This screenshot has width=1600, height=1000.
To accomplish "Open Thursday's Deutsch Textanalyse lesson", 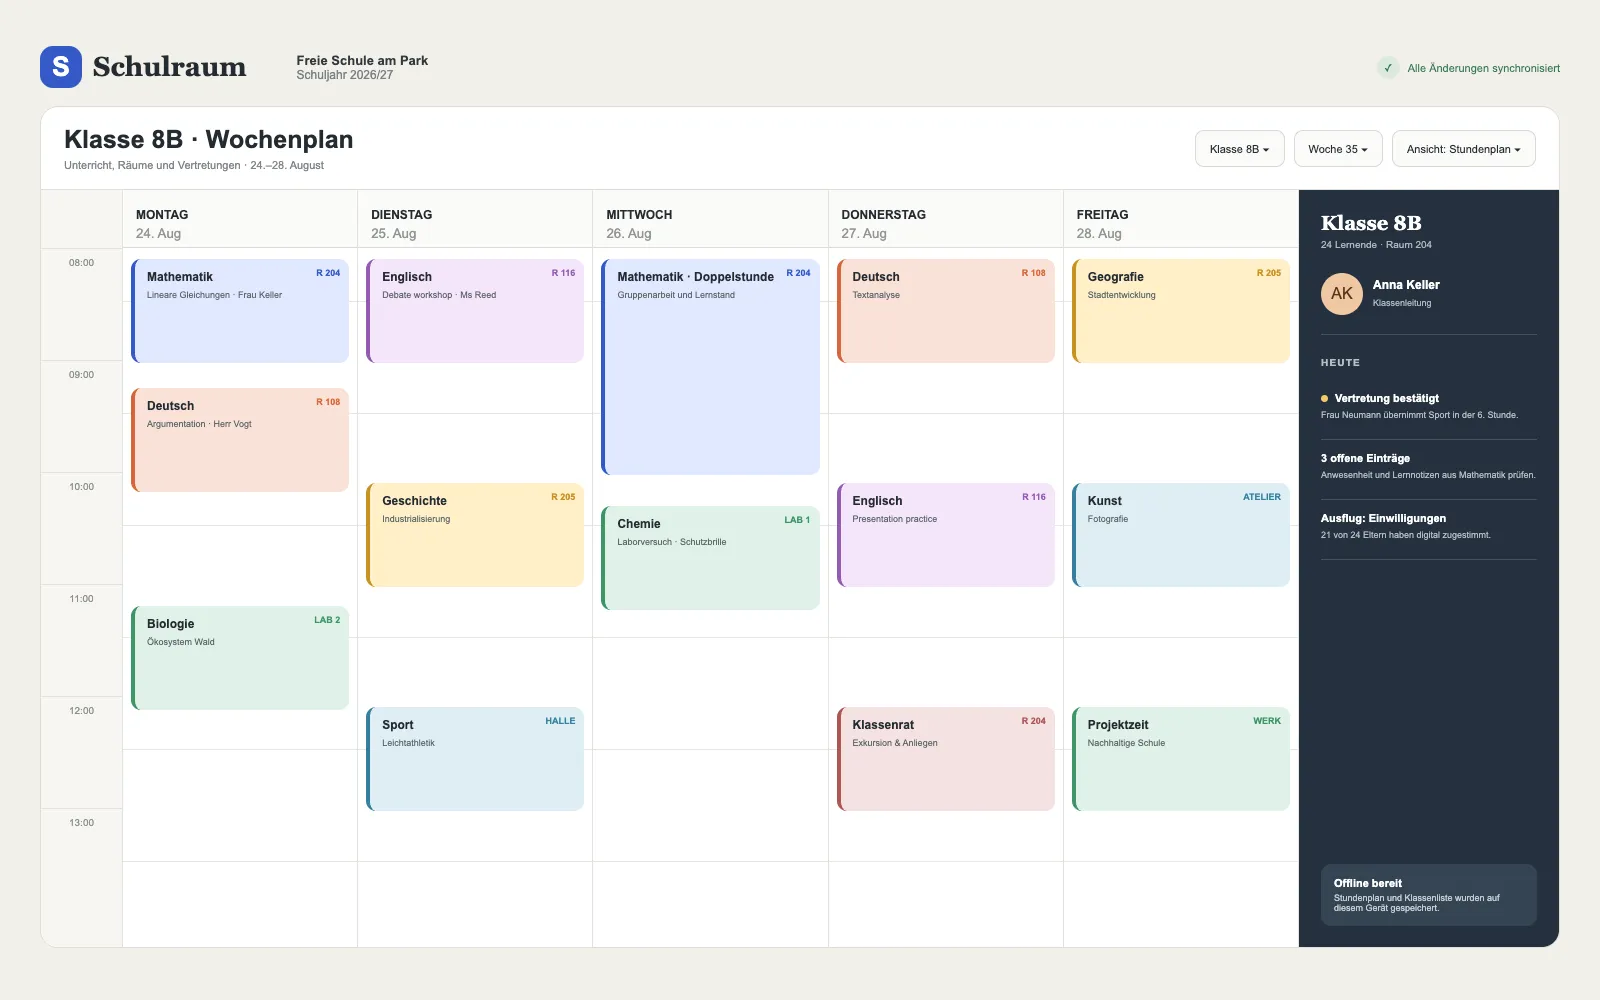I will click(x=946, y=311).
